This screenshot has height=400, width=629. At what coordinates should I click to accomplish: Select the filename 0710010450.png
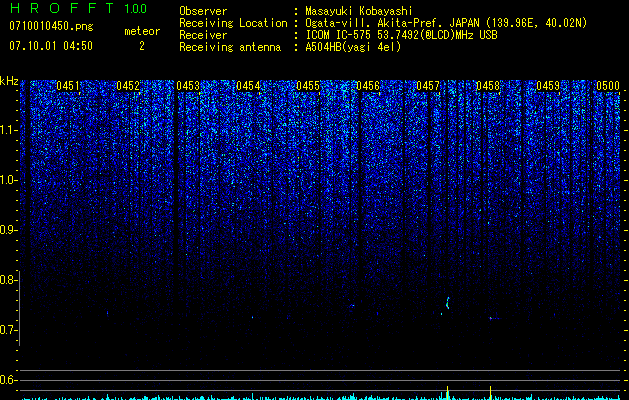tap(51, 27)
